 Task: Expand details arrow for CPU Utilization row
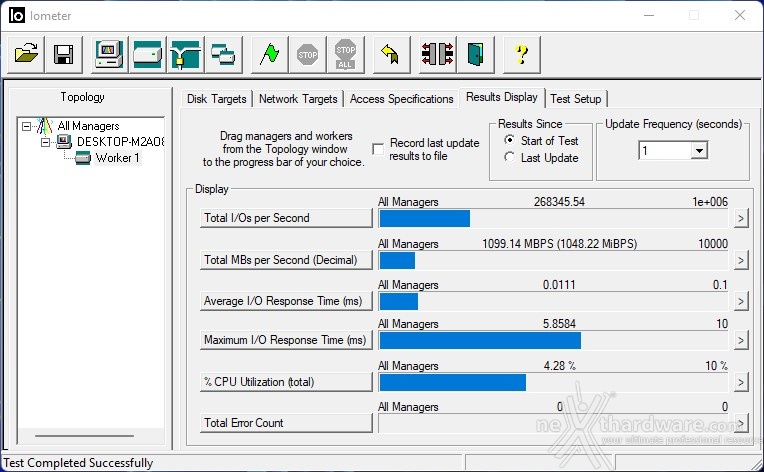[741, 382]
